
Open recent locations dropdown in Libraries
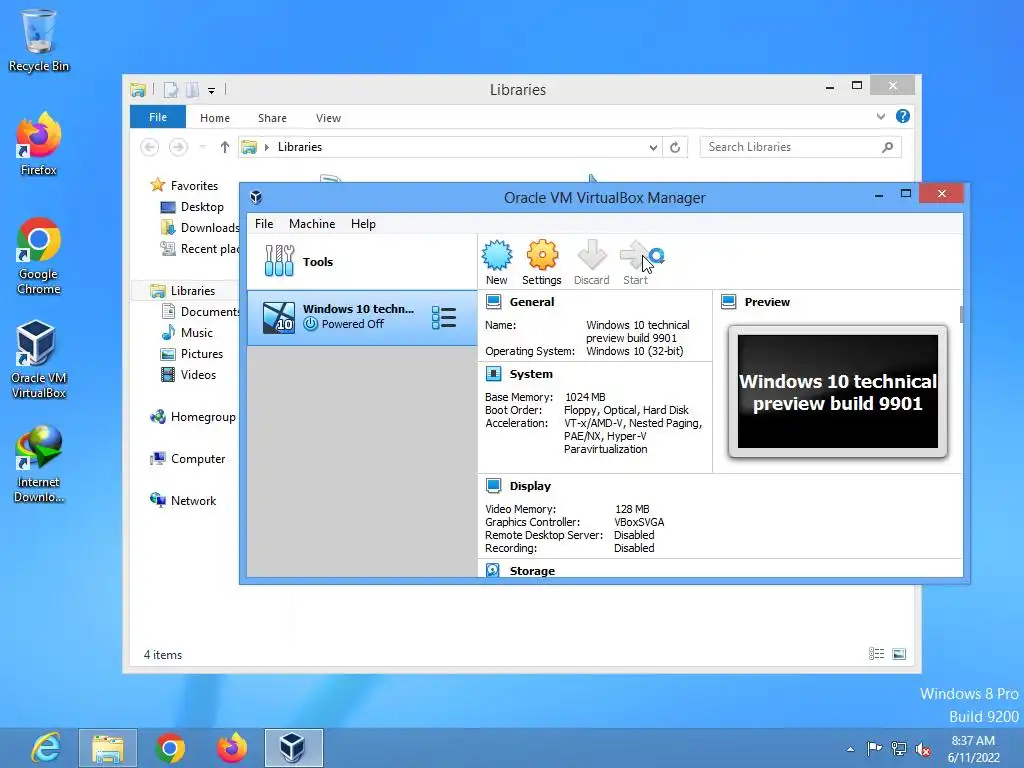(x=203, y=148)
